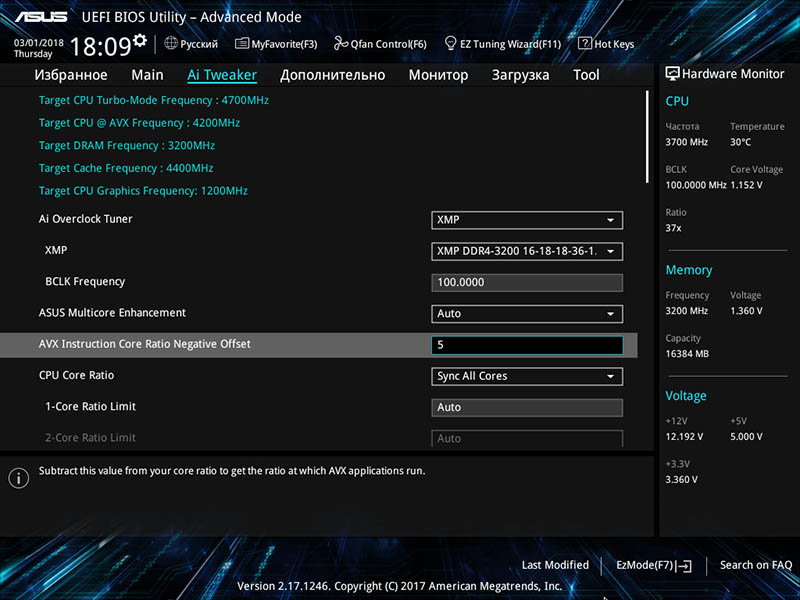
Task: Click Target DRAM Frequency : 3200MHz
Action: [127, 146]
